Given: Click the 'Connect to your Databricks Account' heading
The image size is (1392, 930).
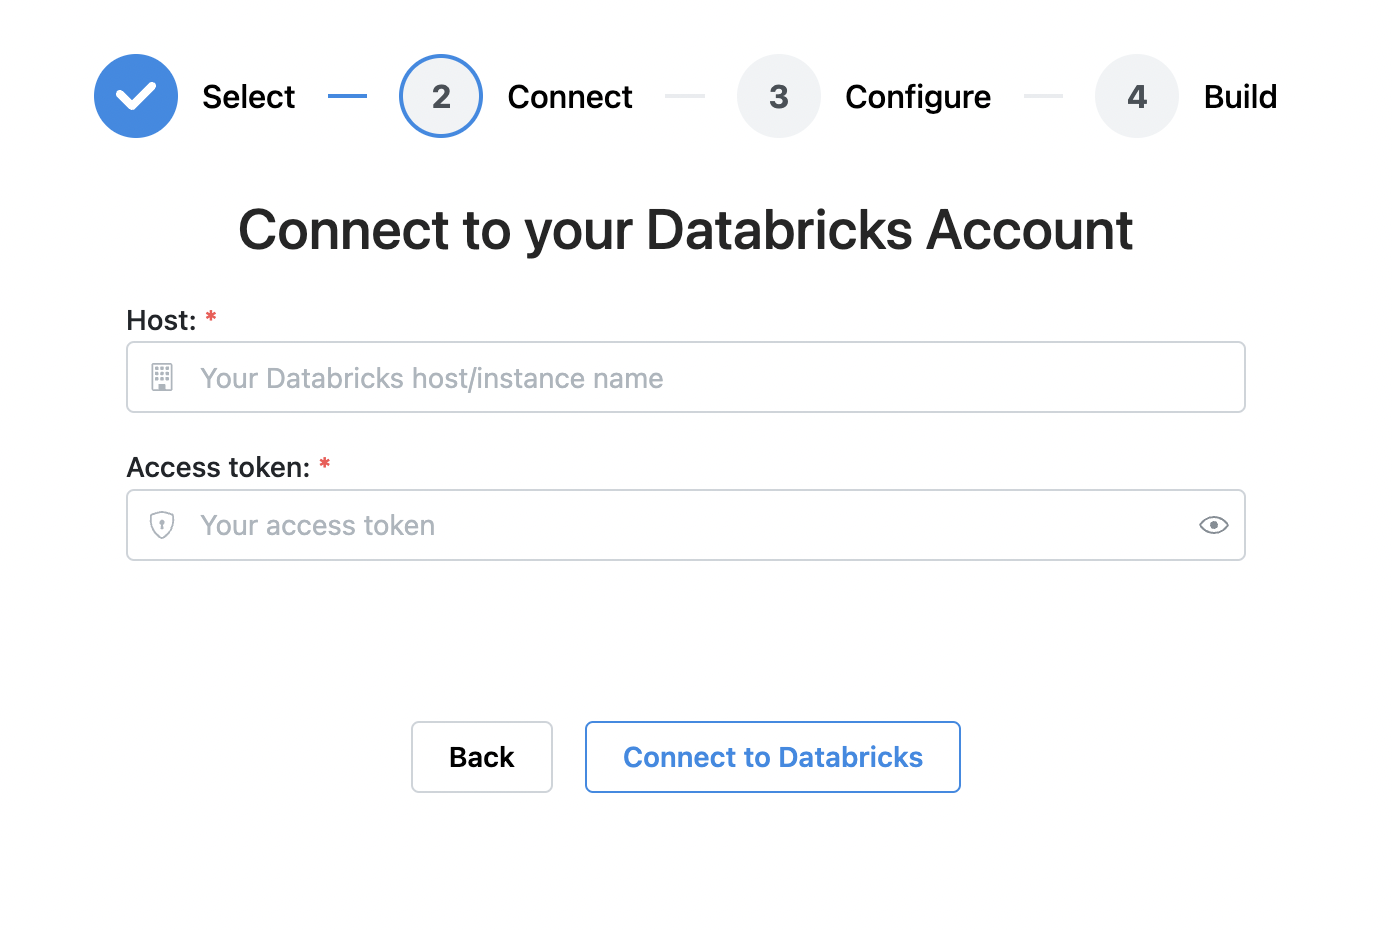Looking at the screenshot, I should pyautogui.click(x=686, y=230).
